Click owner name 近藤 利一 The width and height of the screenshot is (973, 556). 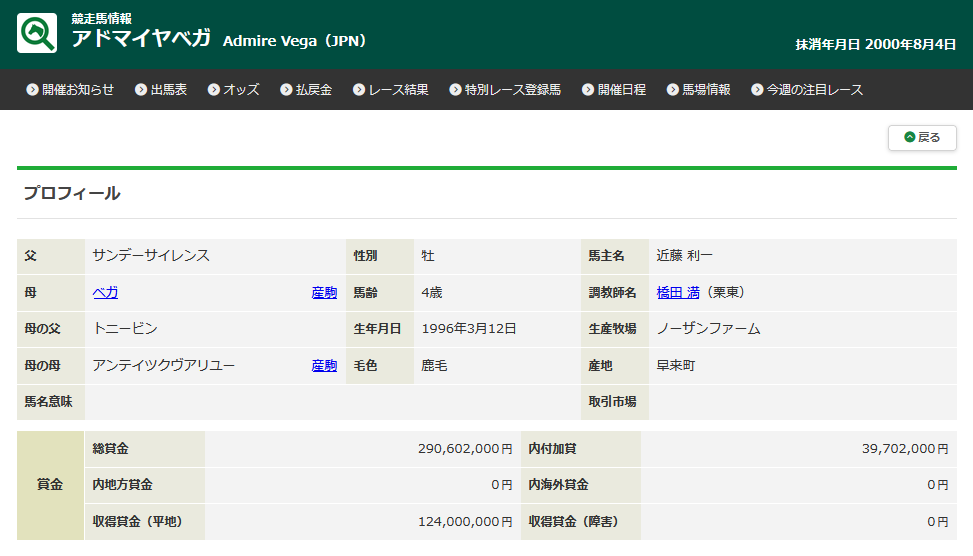click(x=684, y=256)
